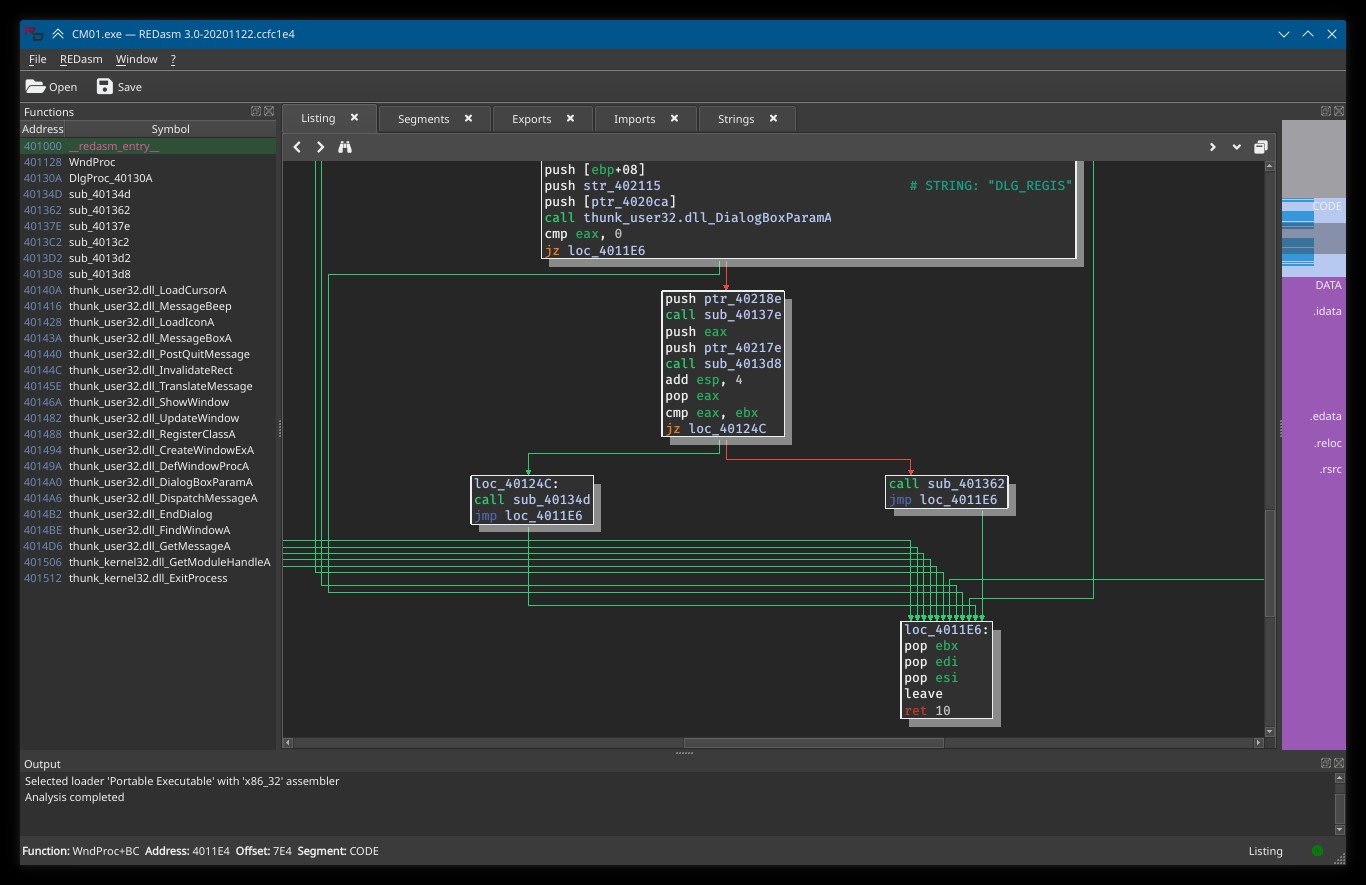This screenshot has height=885, width=1366.
Task: Click the Save disk icon
Action: tap(105, 87)
